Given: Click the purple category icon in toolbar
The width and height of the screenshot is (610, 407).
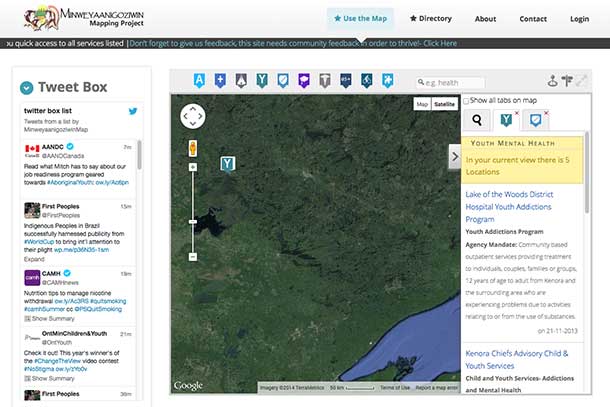Looking at the screenshot, I should 304,80.
